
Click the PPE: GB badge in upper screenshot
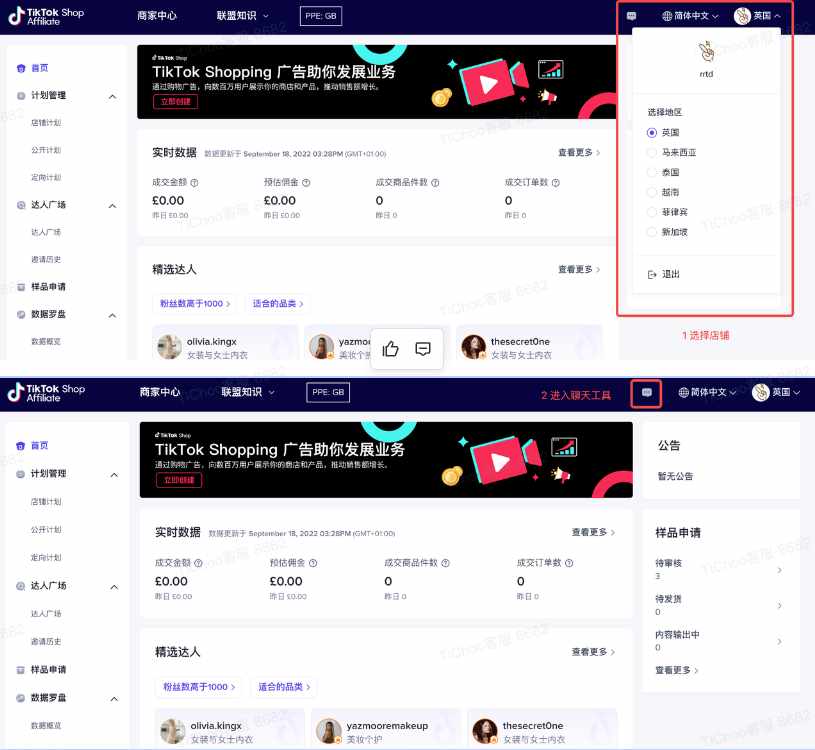321,16
